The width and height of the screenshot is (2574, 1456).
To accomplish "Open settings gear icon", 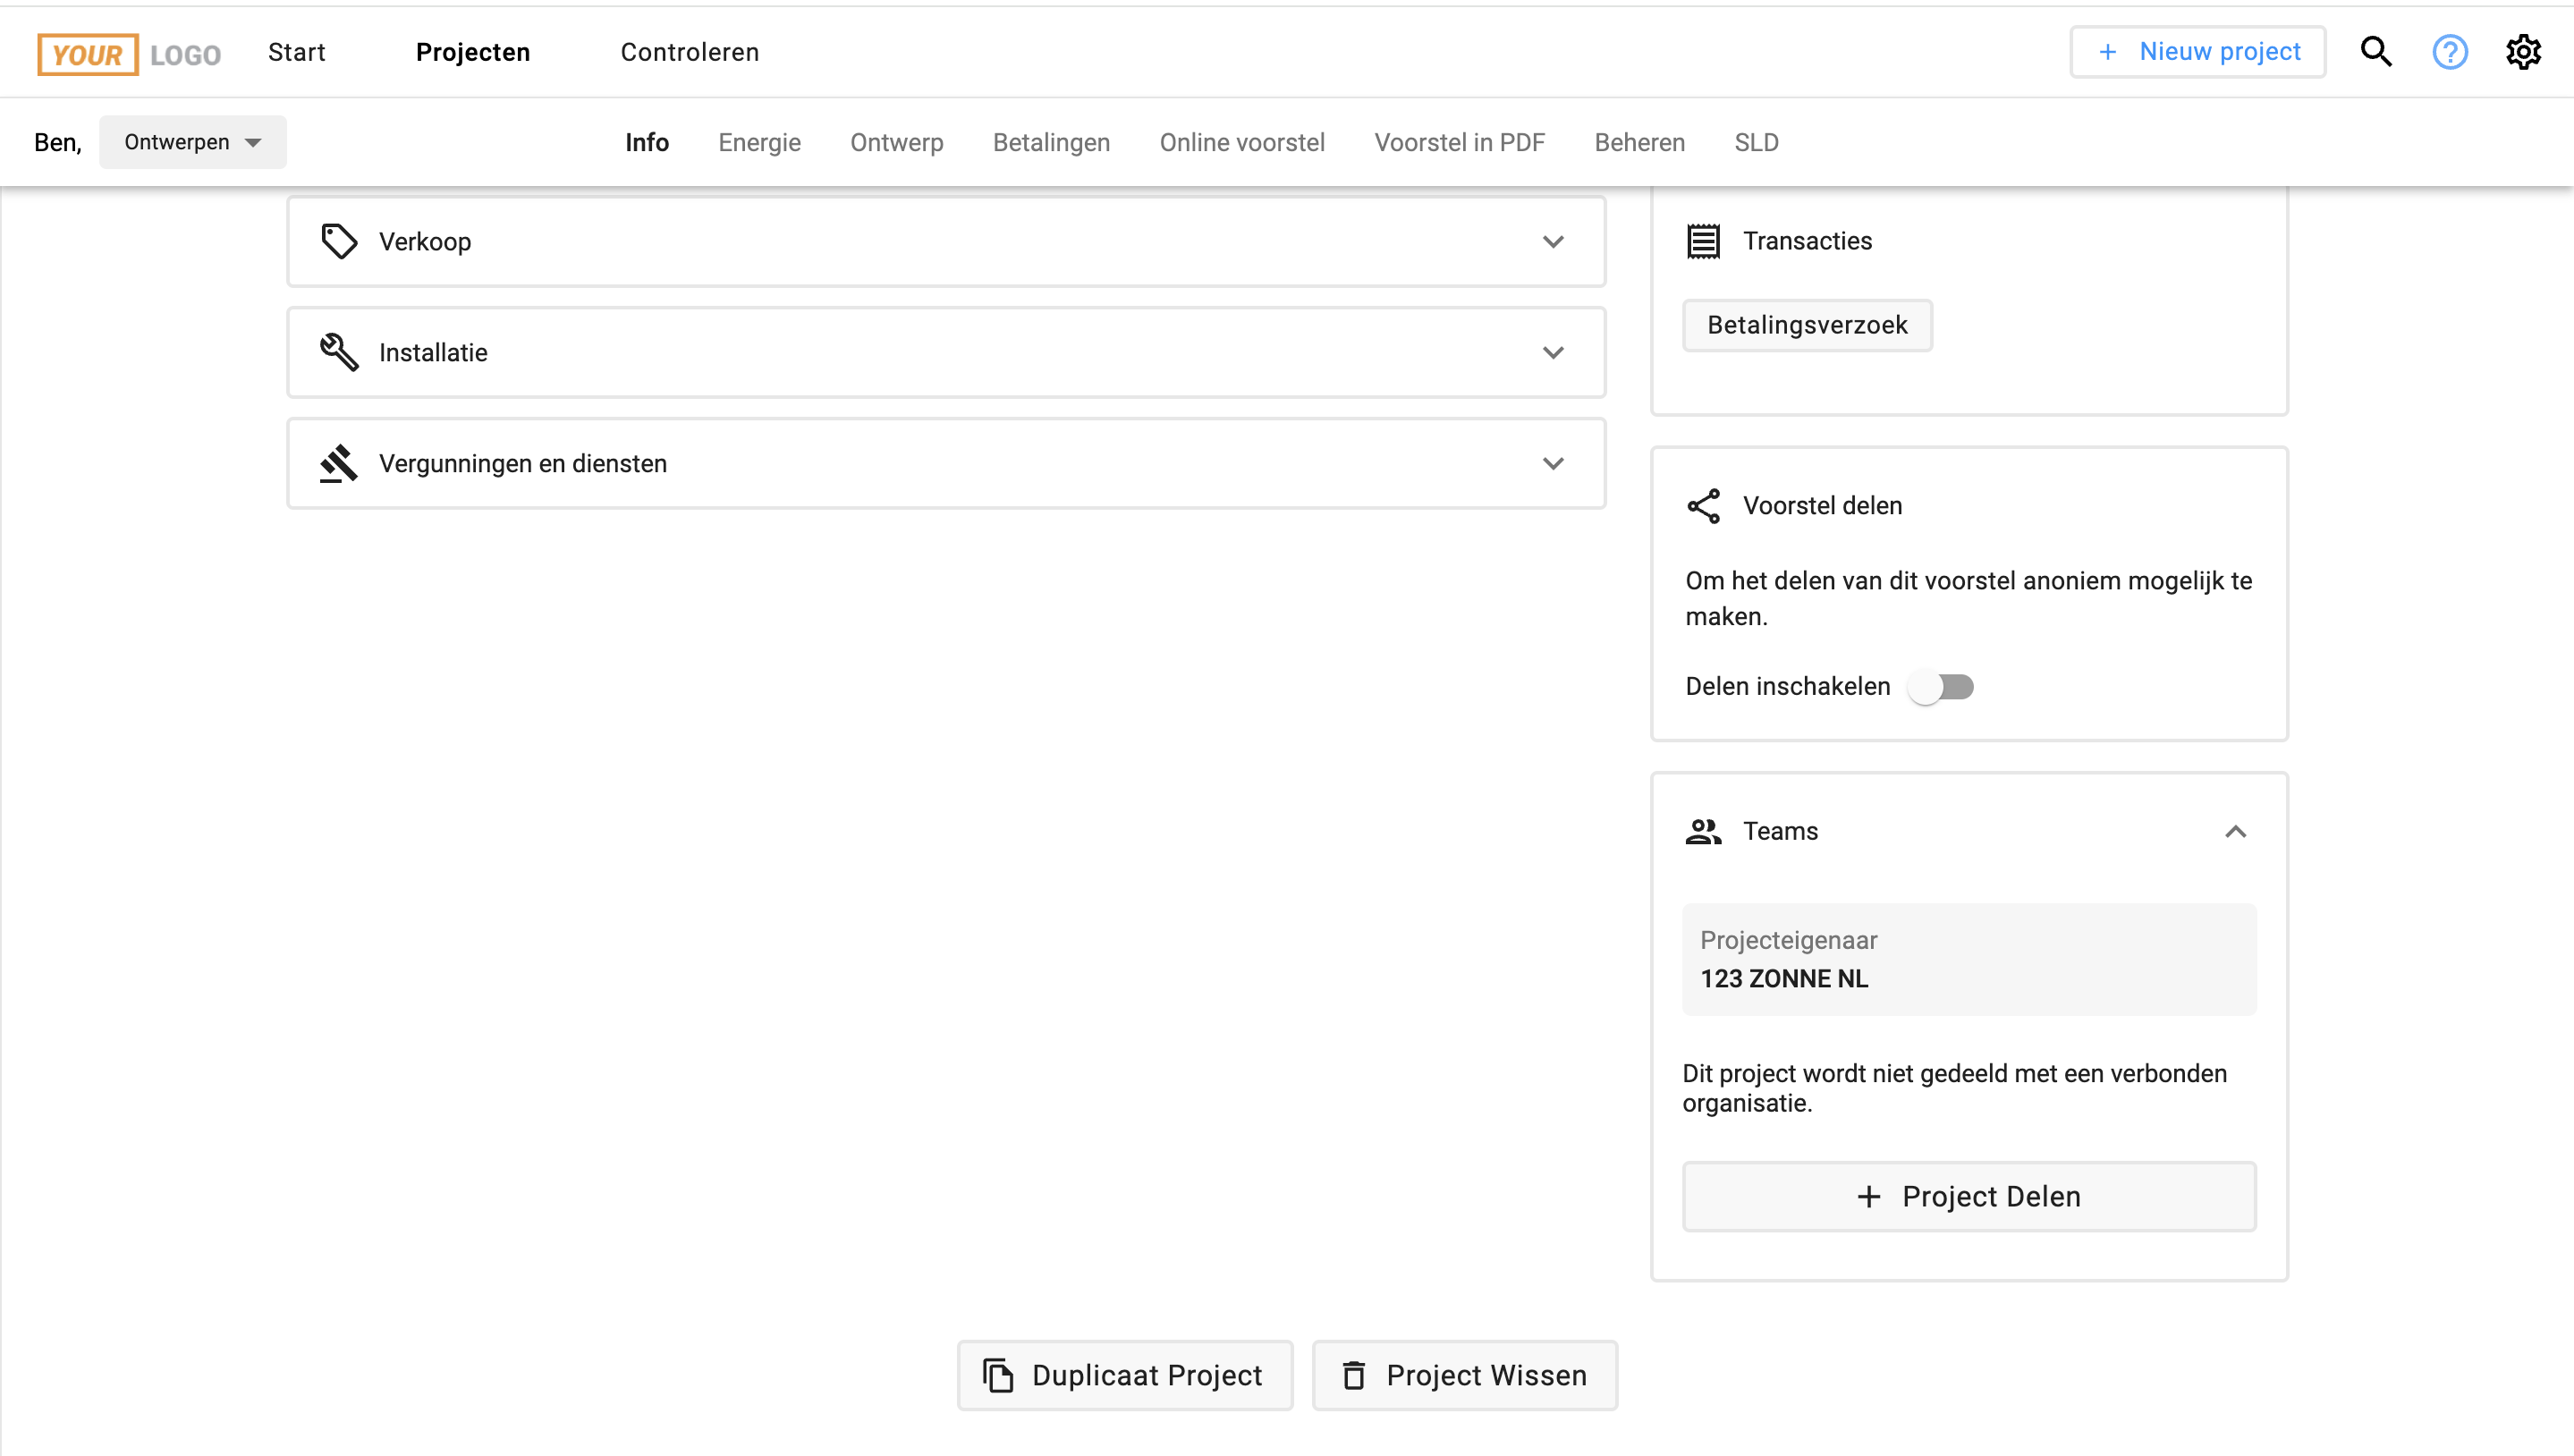I will pos(2523,52).
